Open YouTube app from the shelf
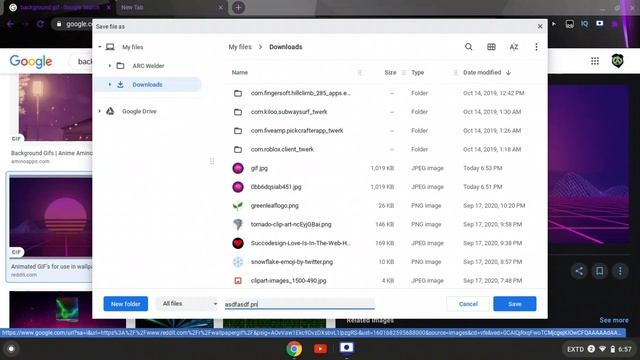This screenshot has width=640, height=360. point(320,349)
